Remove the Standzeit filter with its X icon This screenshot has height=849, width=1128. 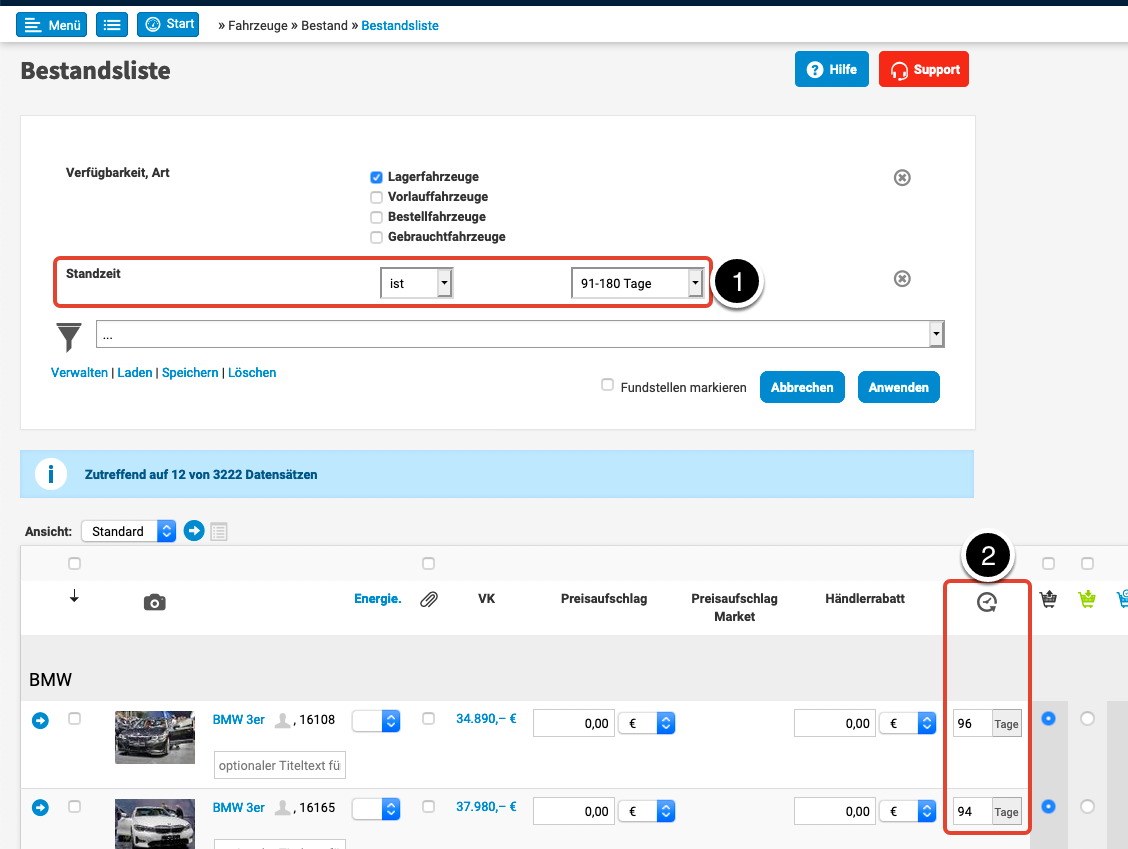tap(902, 279)
